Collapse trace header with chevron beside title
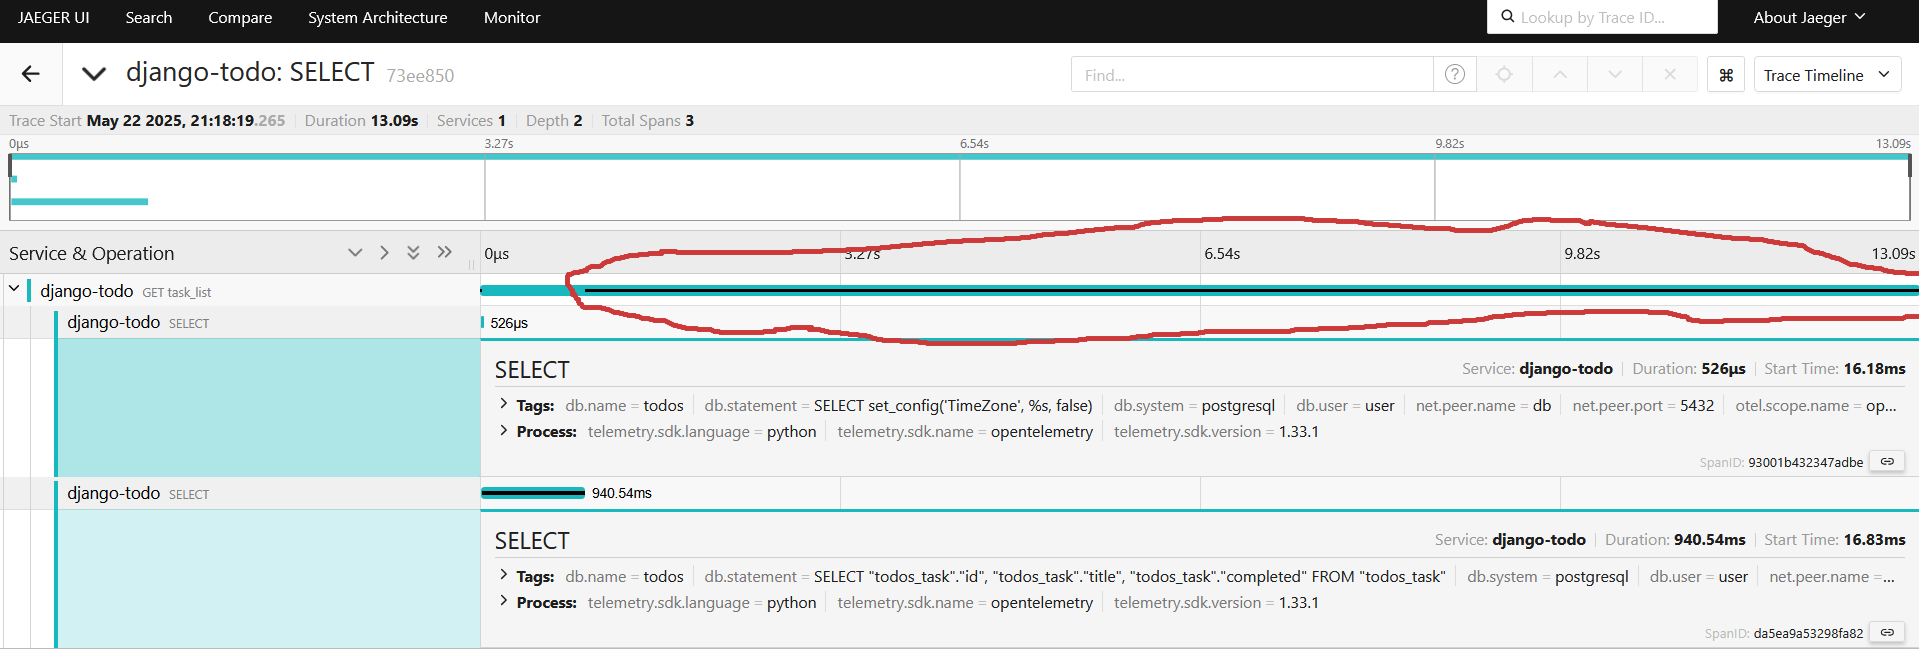The height and width of the screenshot is (666, 1919). [x=94, y=74]
